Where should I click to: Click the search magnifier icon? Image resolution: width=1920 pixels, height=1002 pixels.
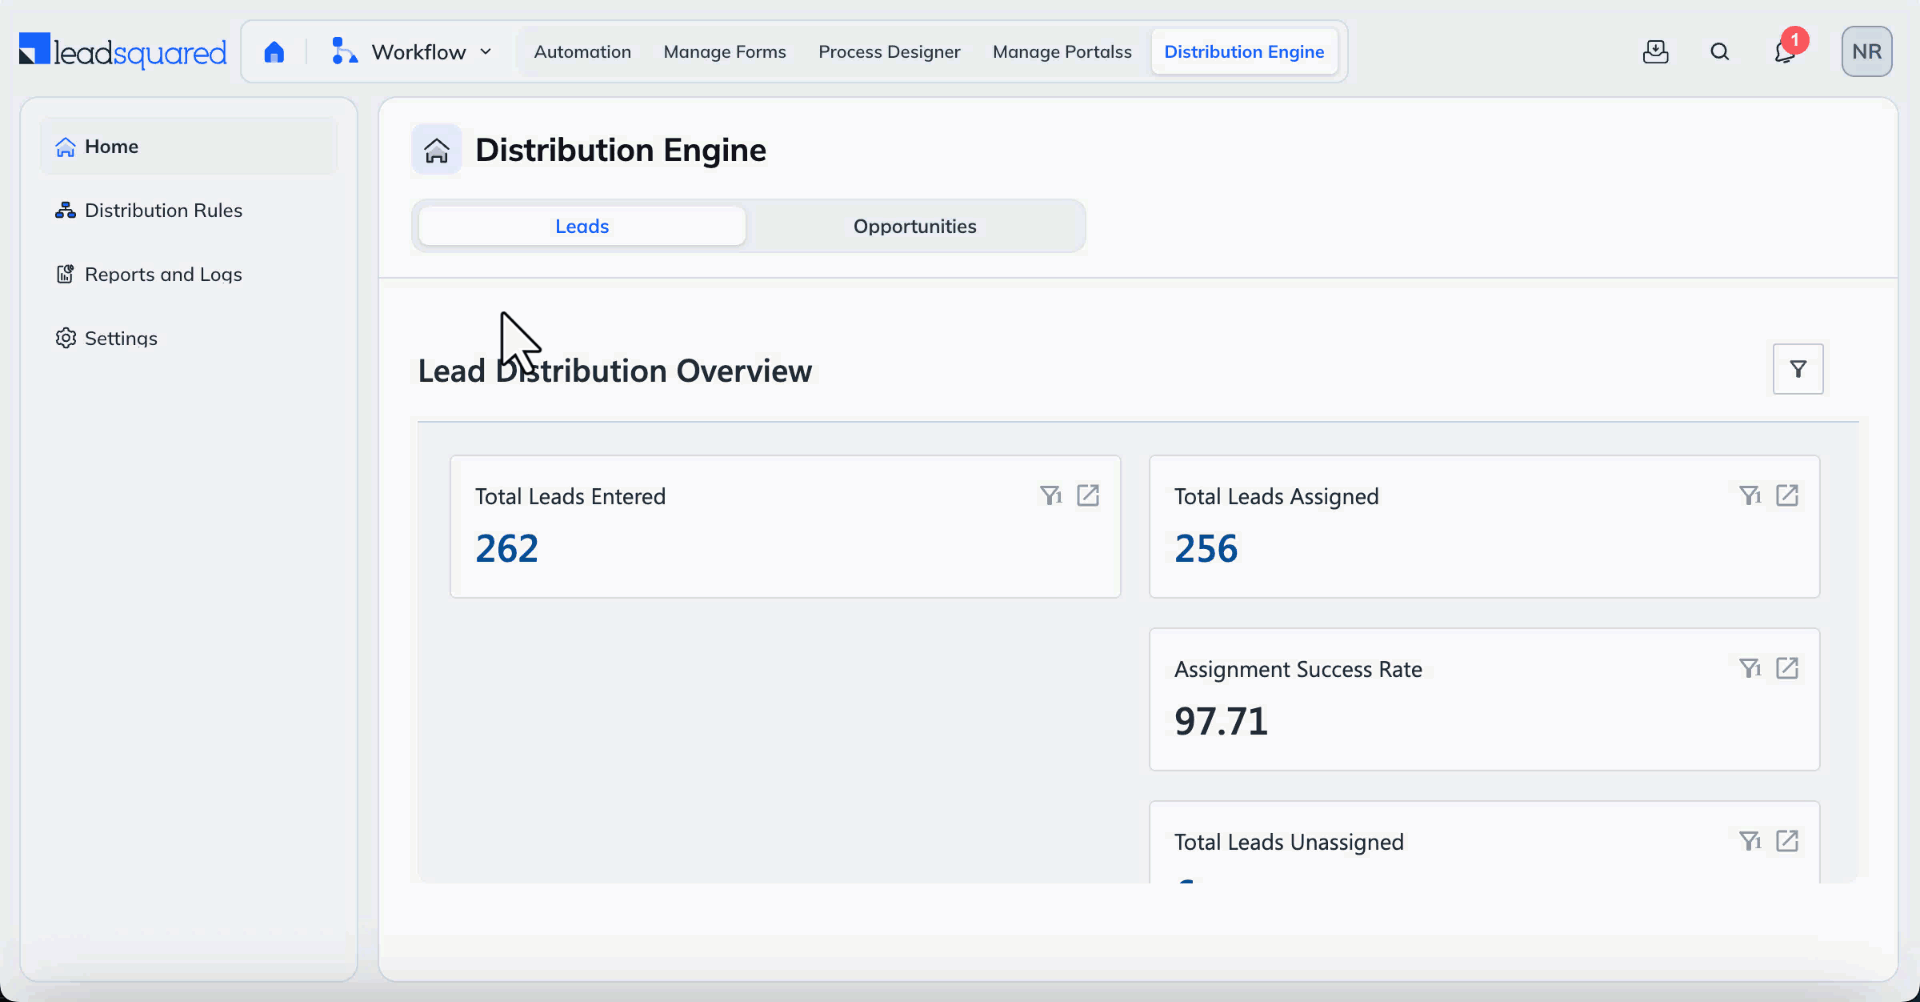(1719, 52)
